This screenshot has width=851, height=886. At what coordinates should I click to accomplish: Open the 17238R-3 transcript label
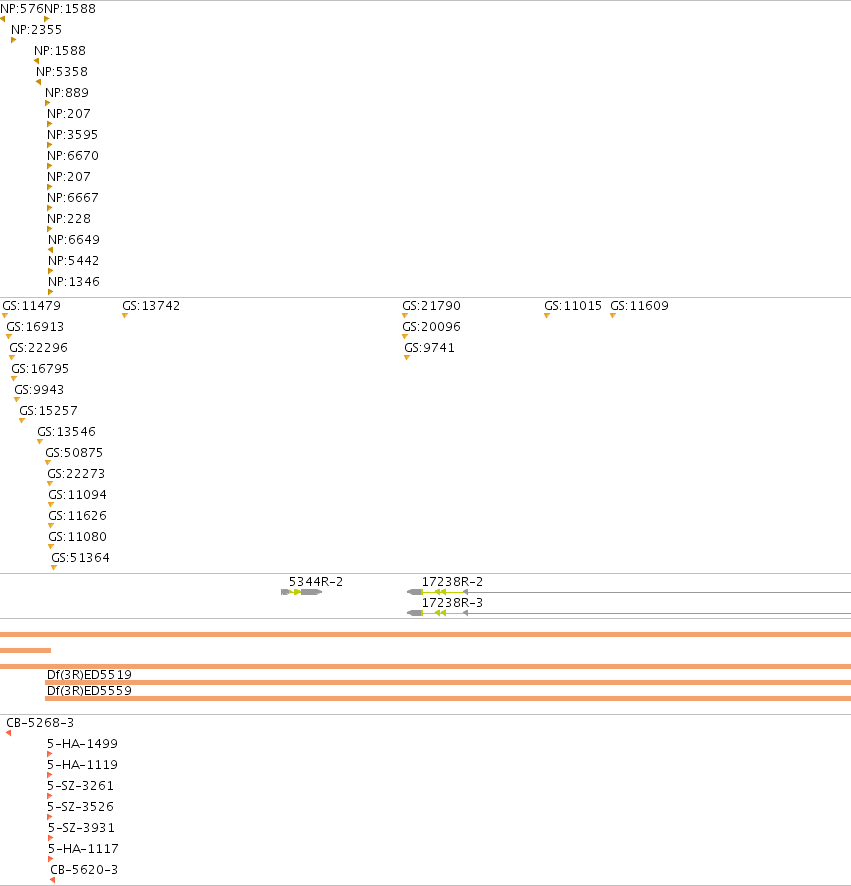pyautogui.click(x=452, y=602)
